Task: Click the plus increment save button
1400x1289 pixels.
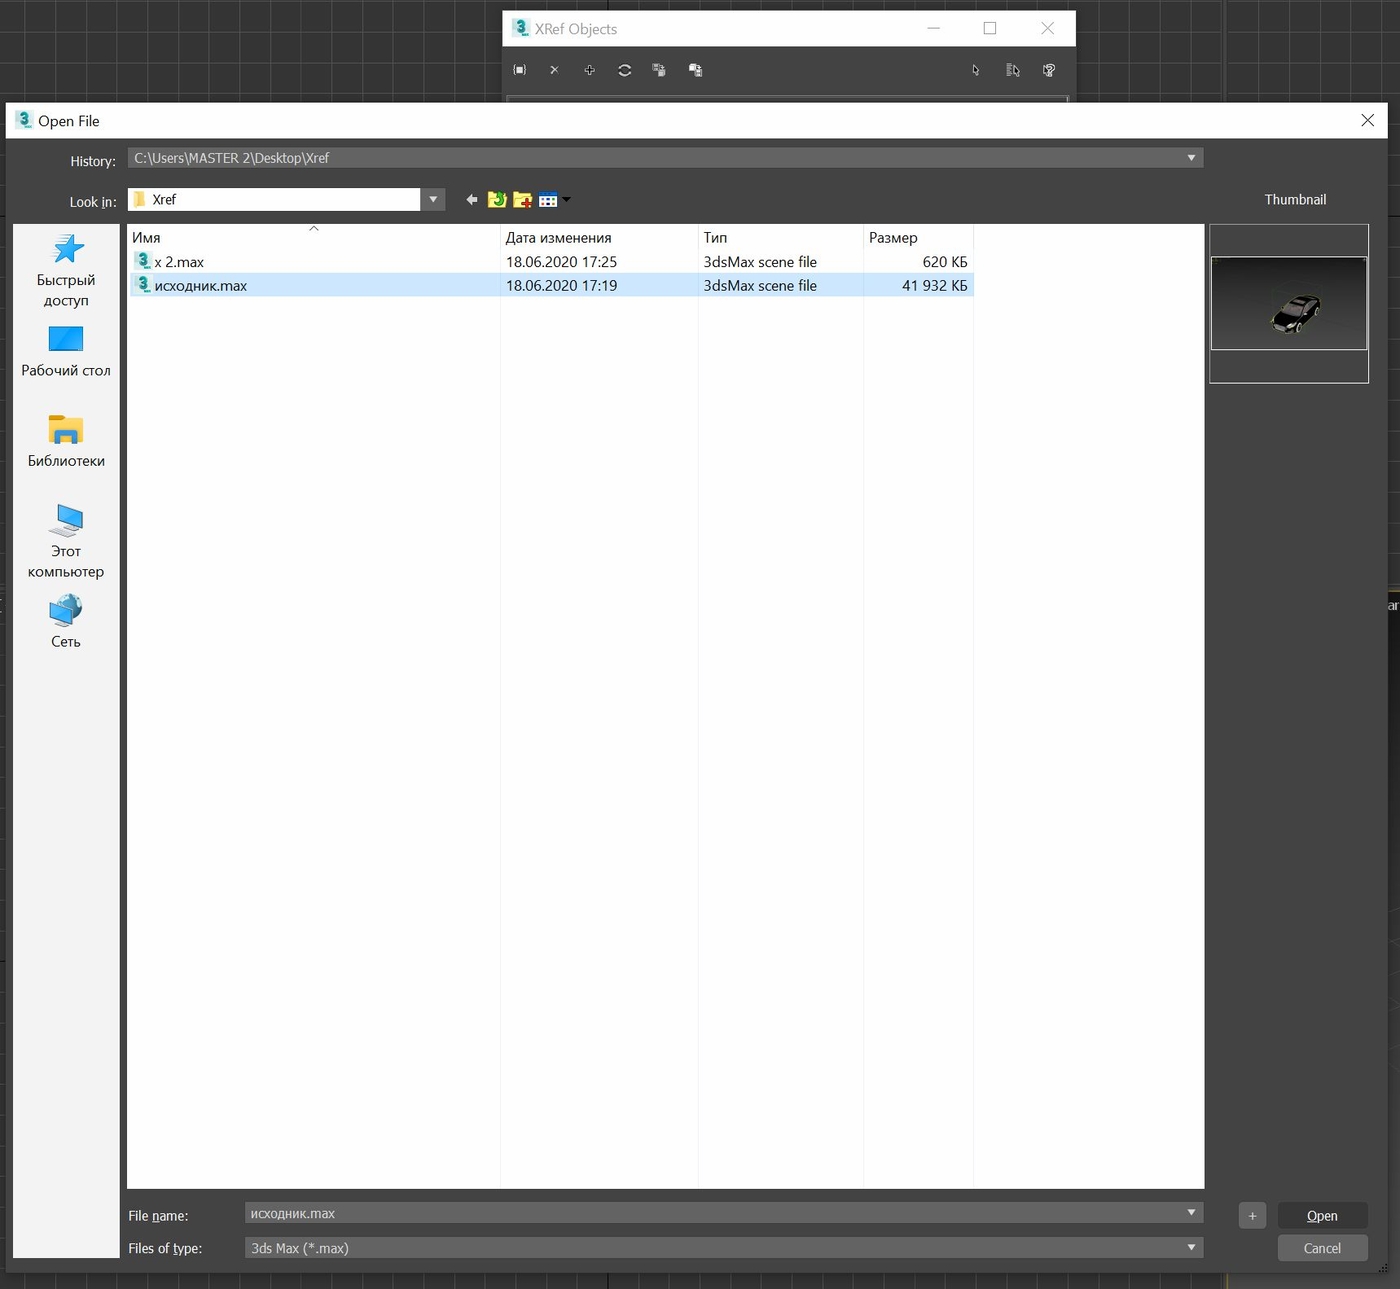Action: [1252, 1216]
